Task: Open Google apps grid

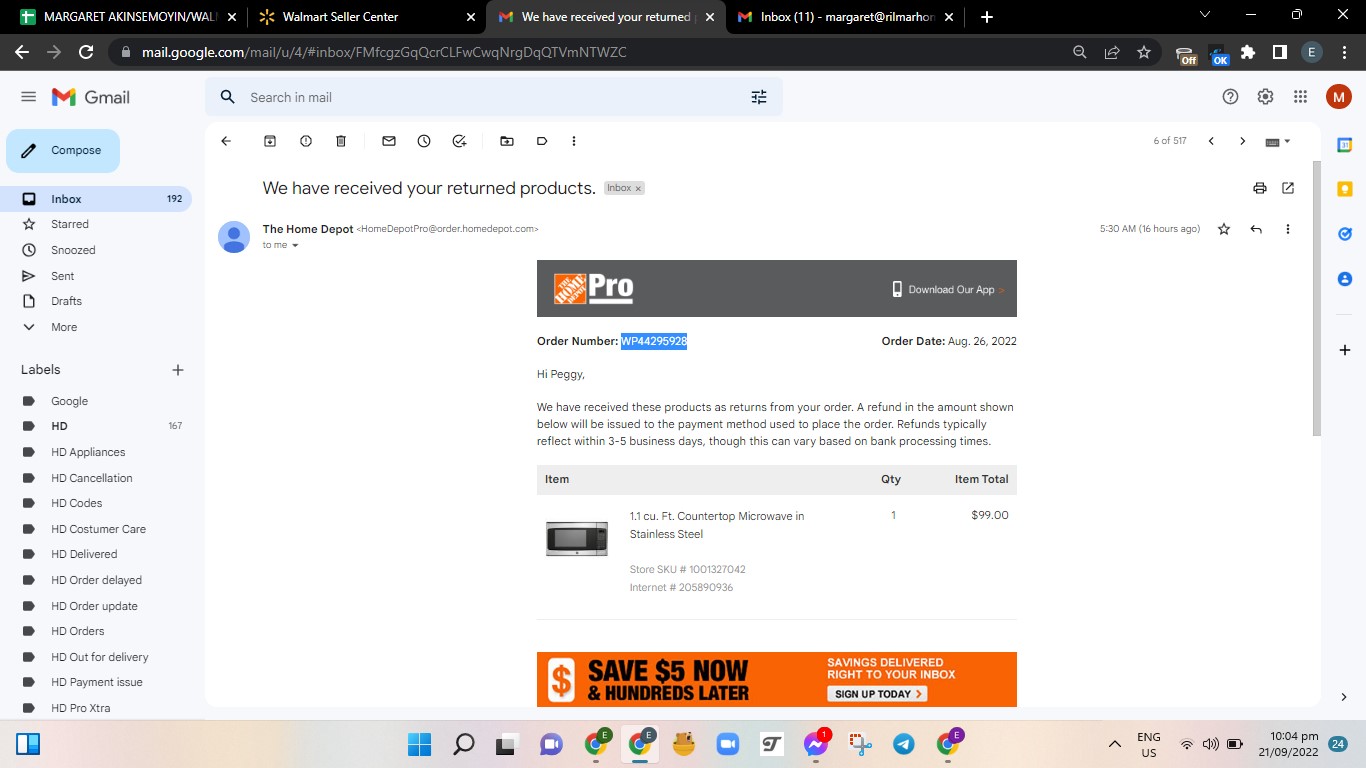Action: [x=1300, y=97]
